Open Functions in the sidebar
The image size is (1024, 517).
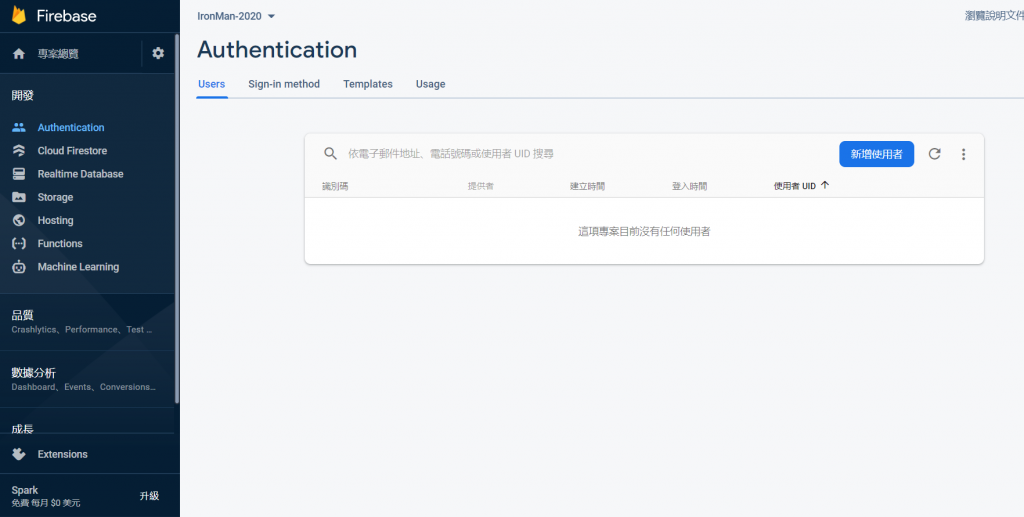[x=60, y=243]
